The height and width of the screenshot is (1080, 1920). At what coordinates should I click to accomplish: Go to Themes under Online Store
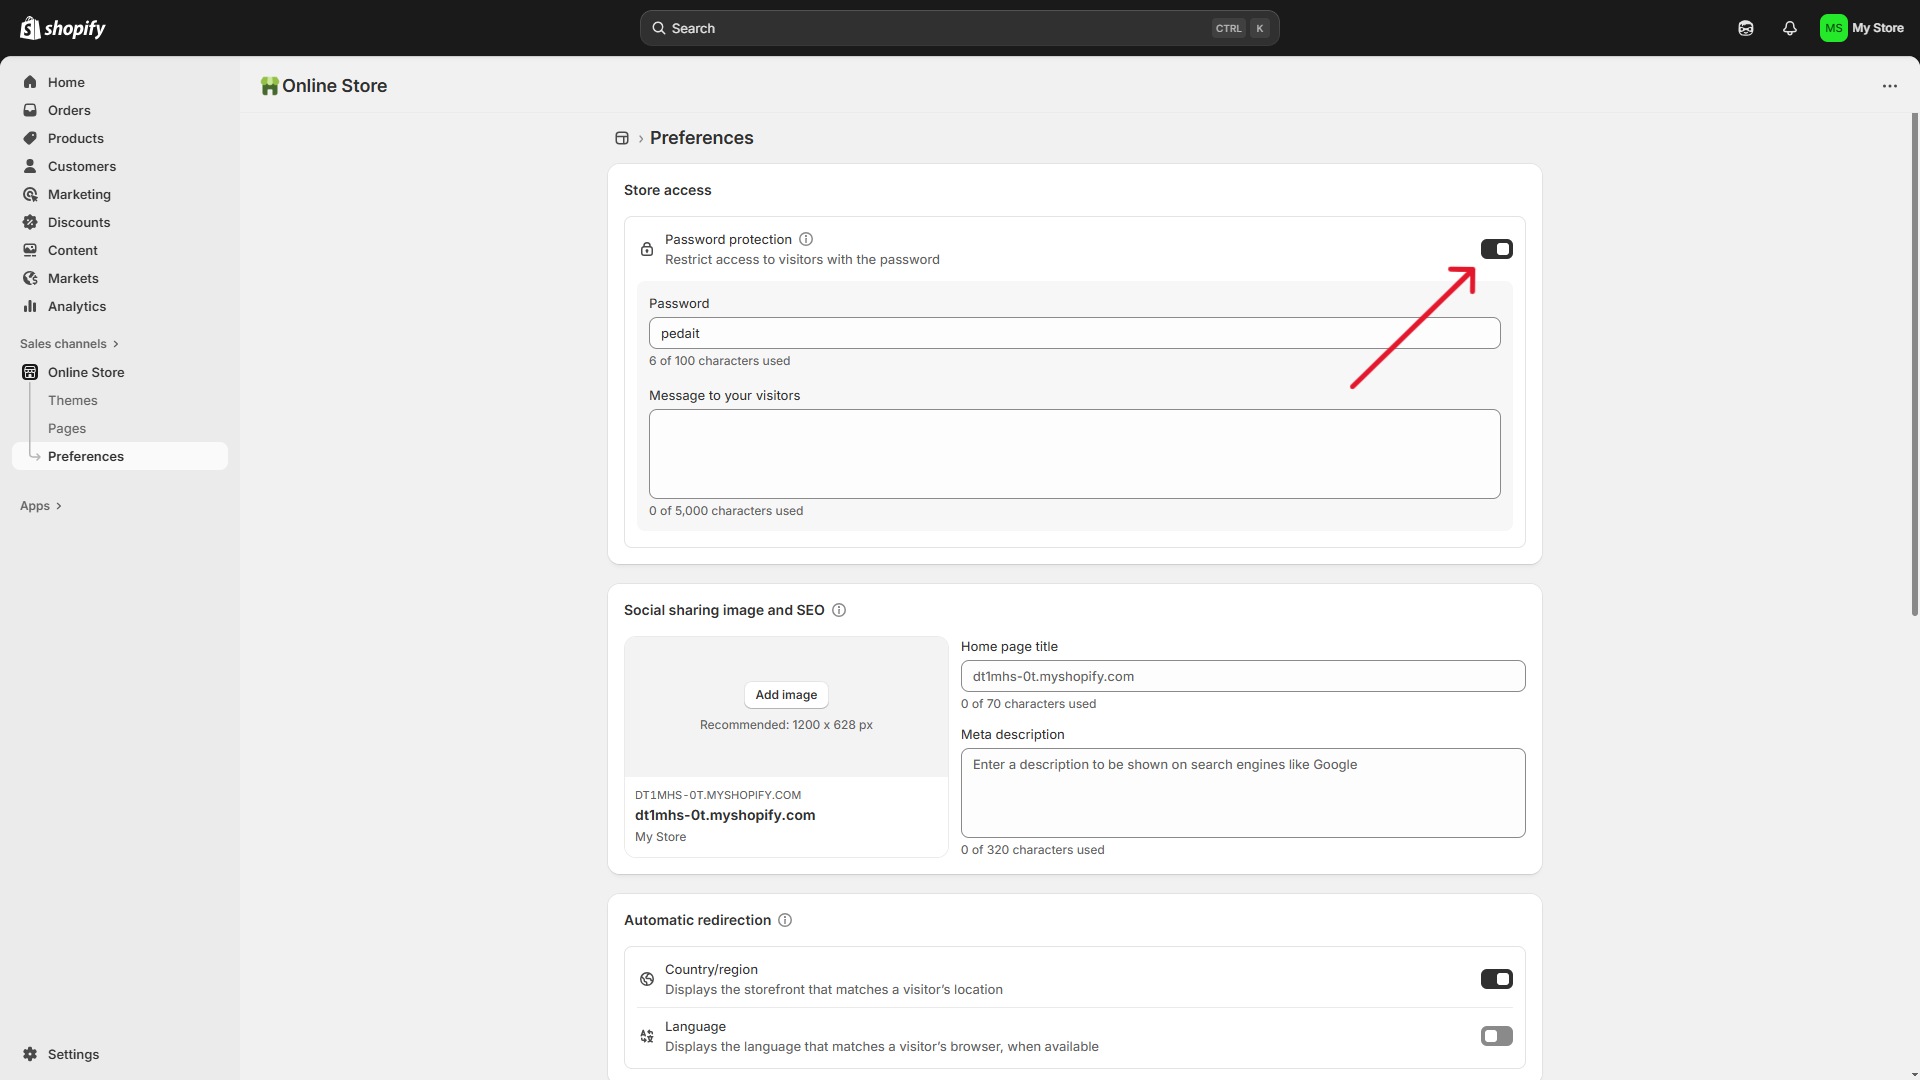pos(73,400)
